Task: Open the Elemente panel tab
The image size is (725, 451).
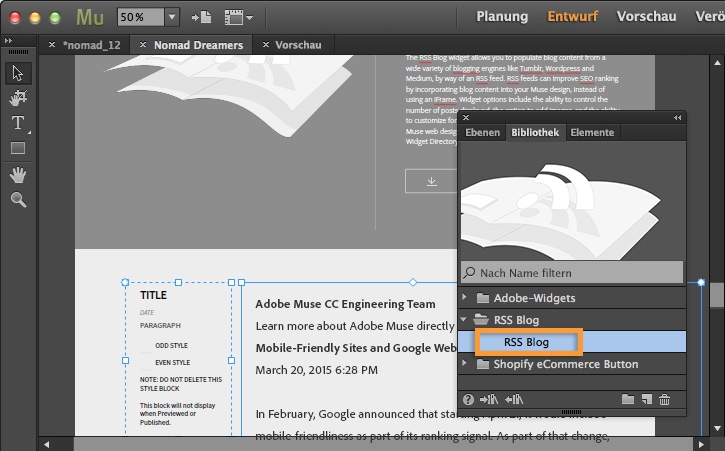Action: coord(592,132)
